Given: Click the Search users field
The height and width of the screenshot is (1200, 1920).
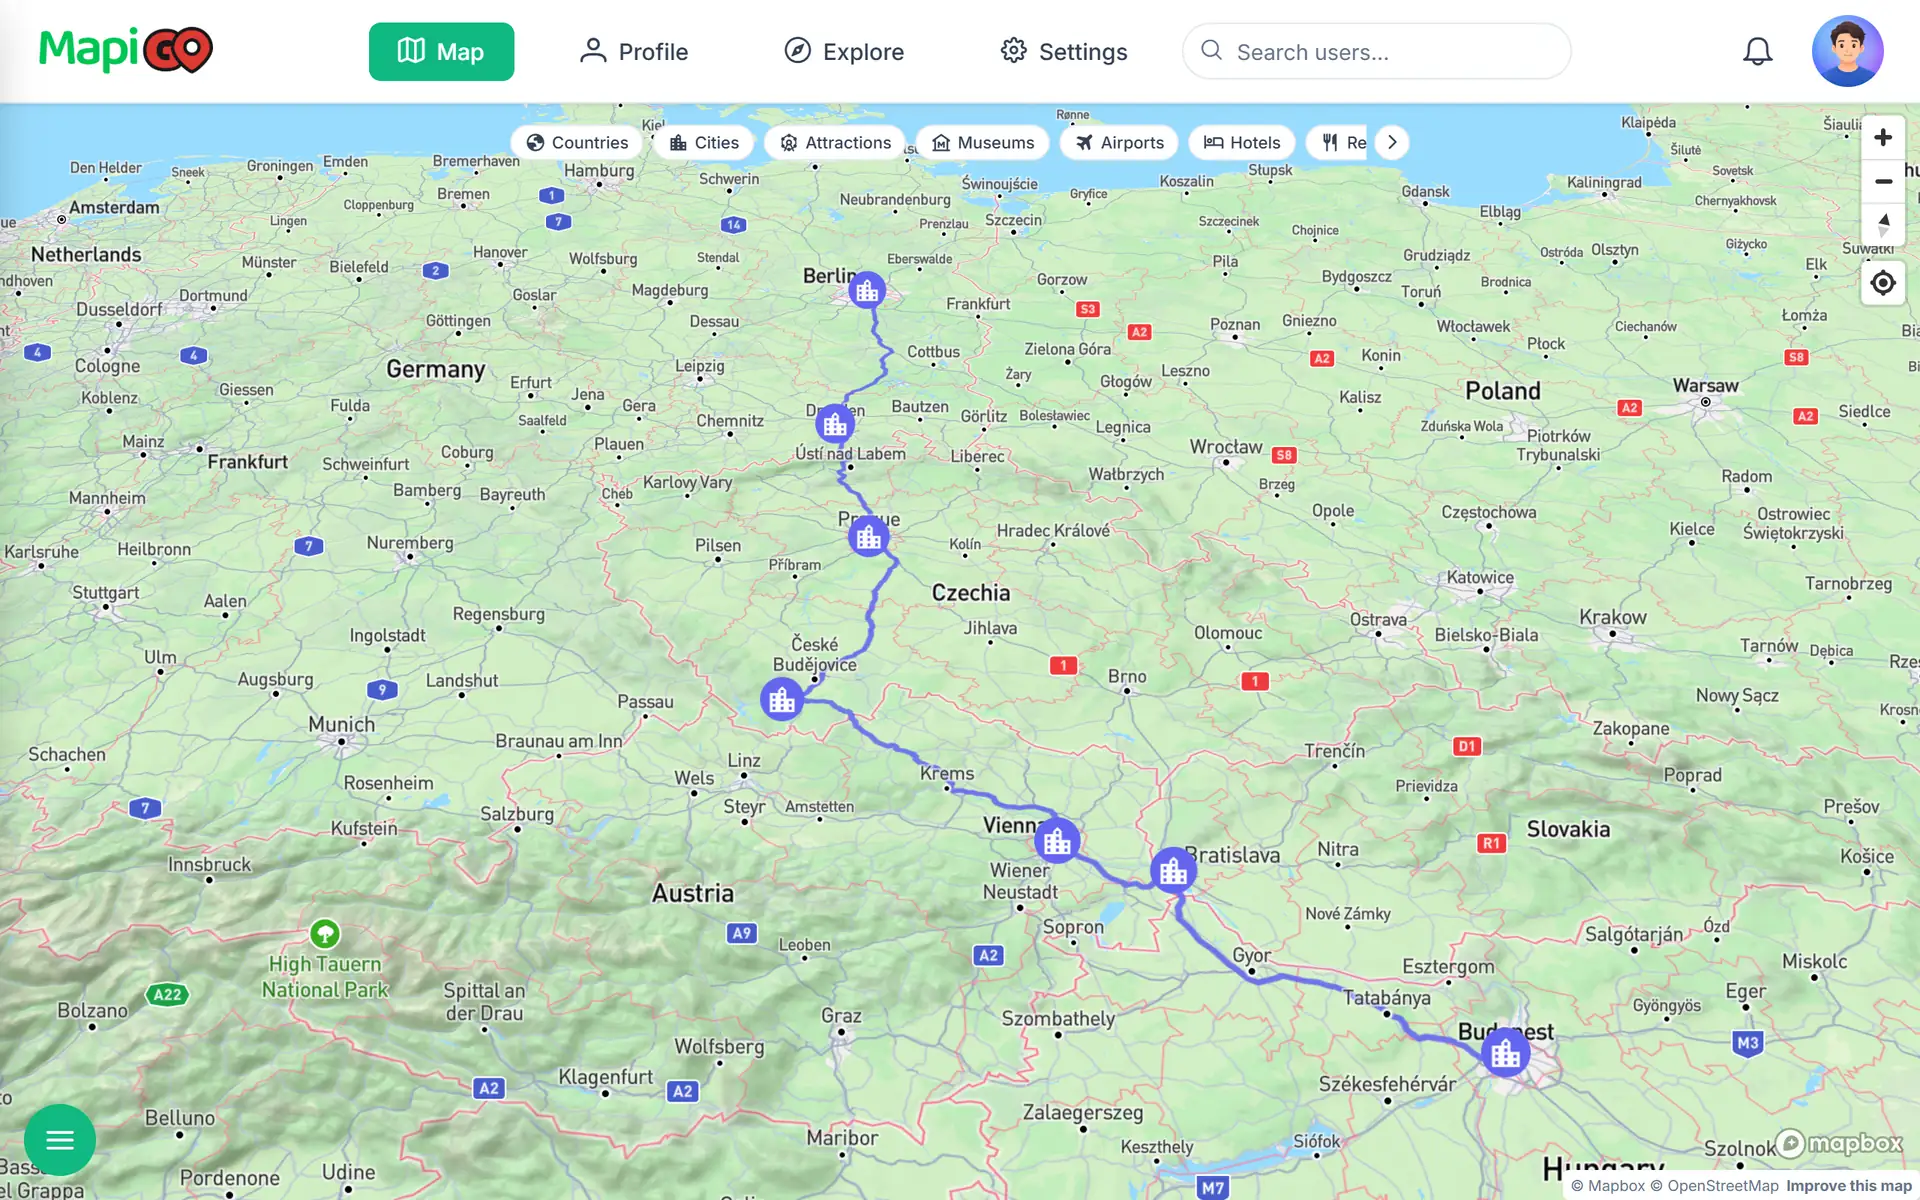Looking at the screenshot, I should (x=1376, y=51).
